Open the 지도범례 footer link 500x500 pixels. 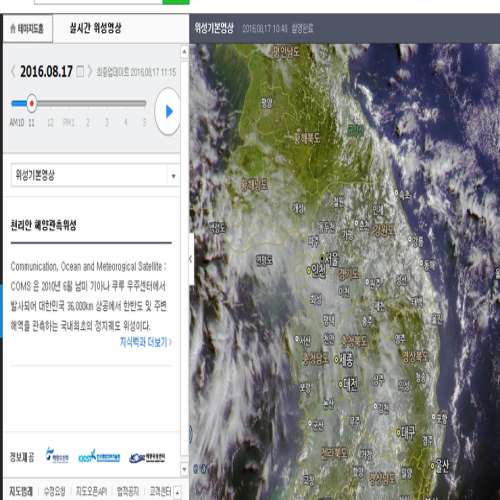[21, 491]
